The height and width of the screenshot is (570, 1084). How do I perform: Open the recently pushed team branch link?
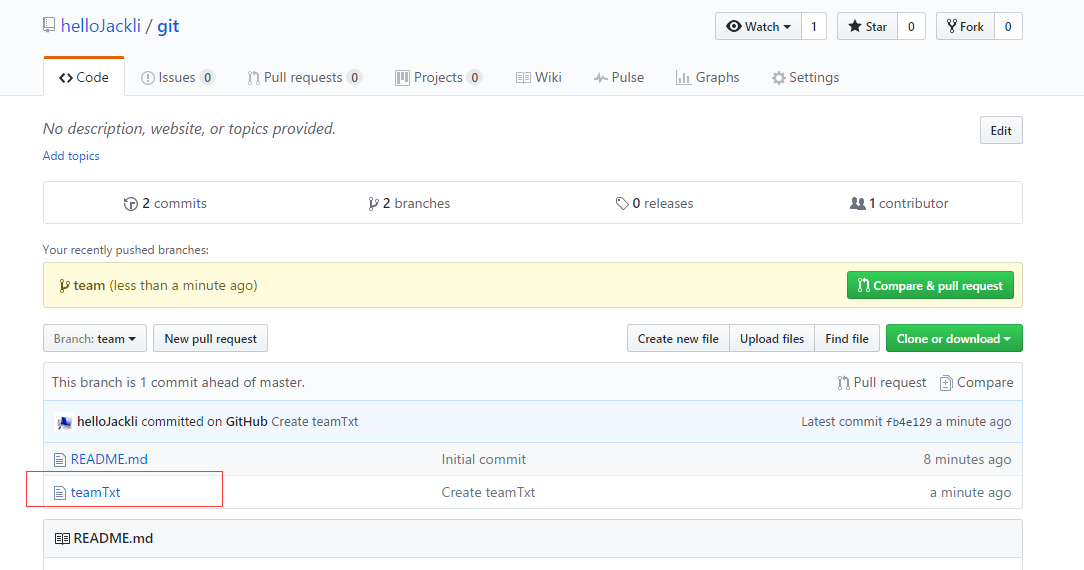(89, 285)
